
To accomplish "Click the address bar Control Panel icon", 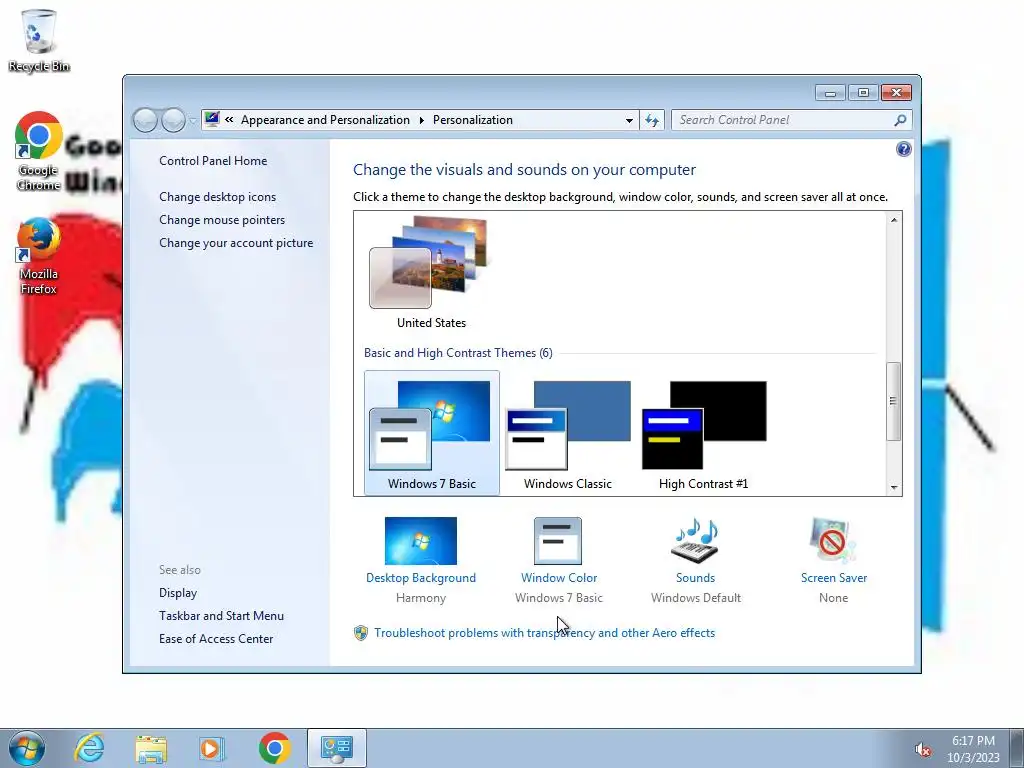I will point(212,120).
